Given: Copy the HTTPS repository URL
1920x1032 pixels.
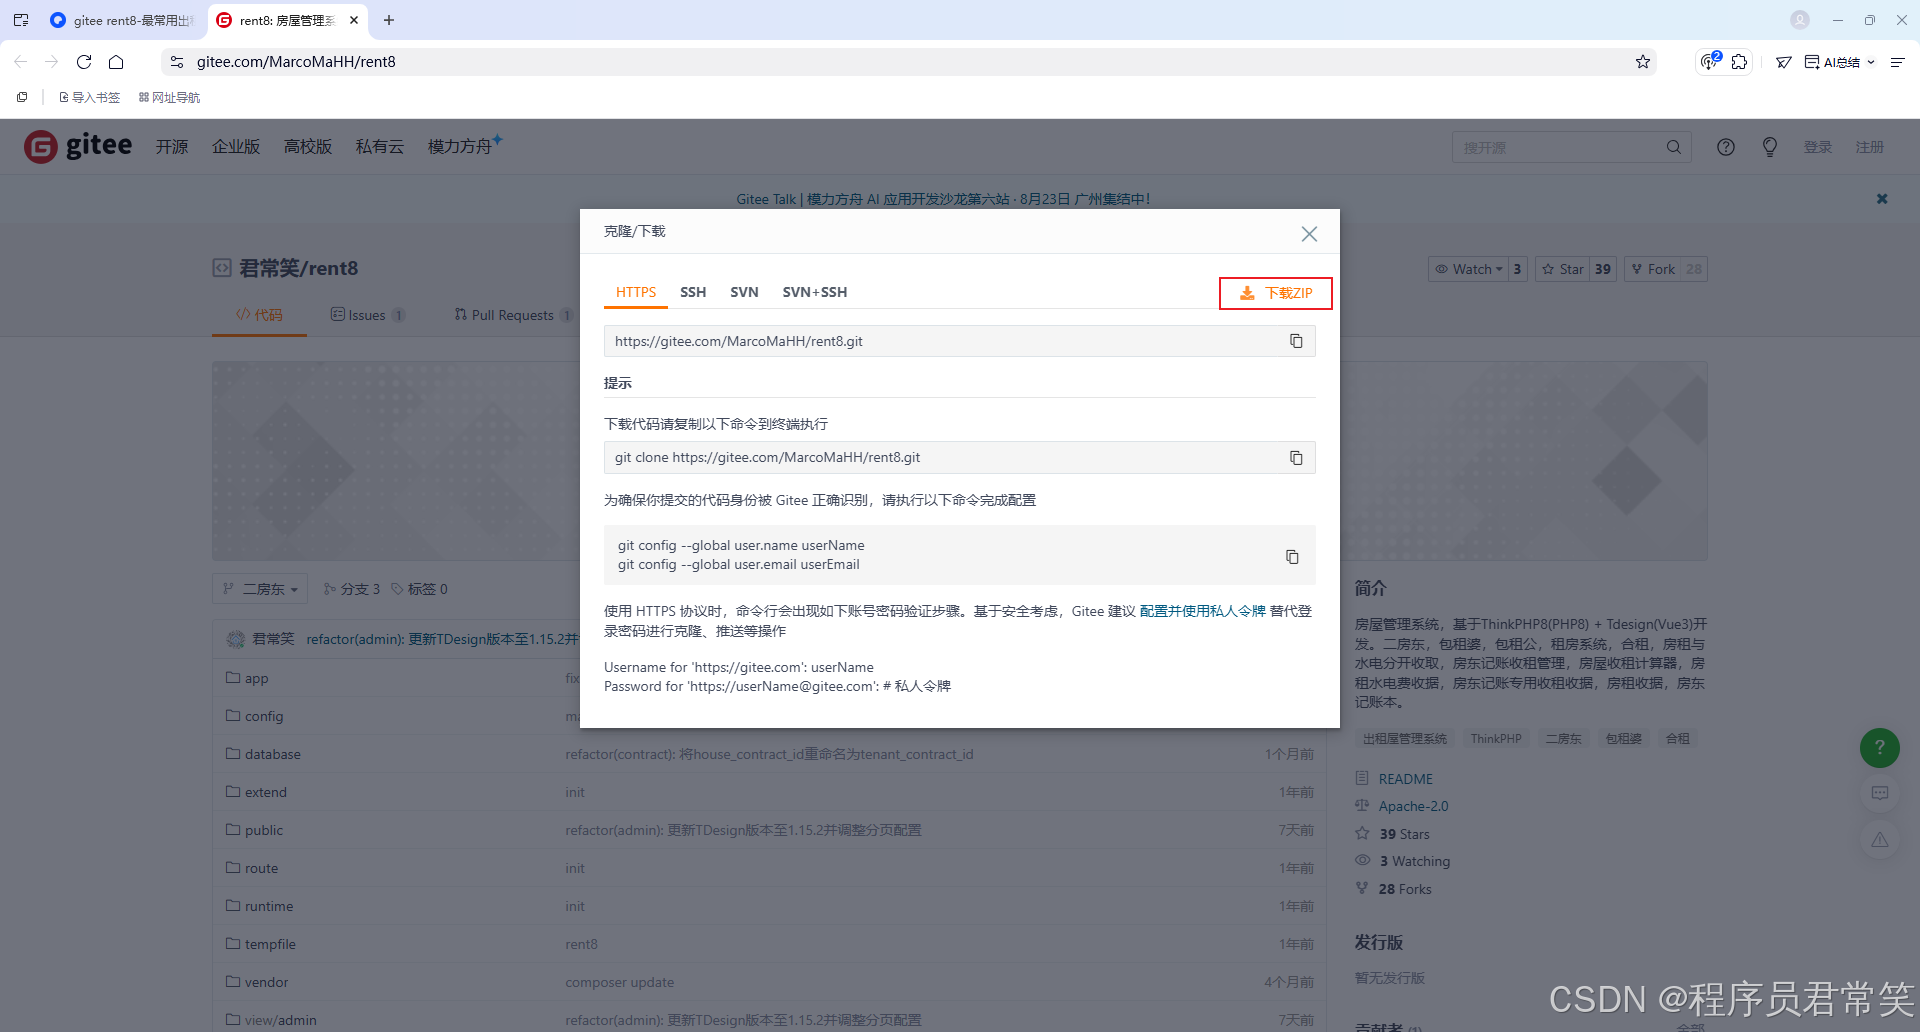Looking at the screenshot, I should tap(1296, 341).
